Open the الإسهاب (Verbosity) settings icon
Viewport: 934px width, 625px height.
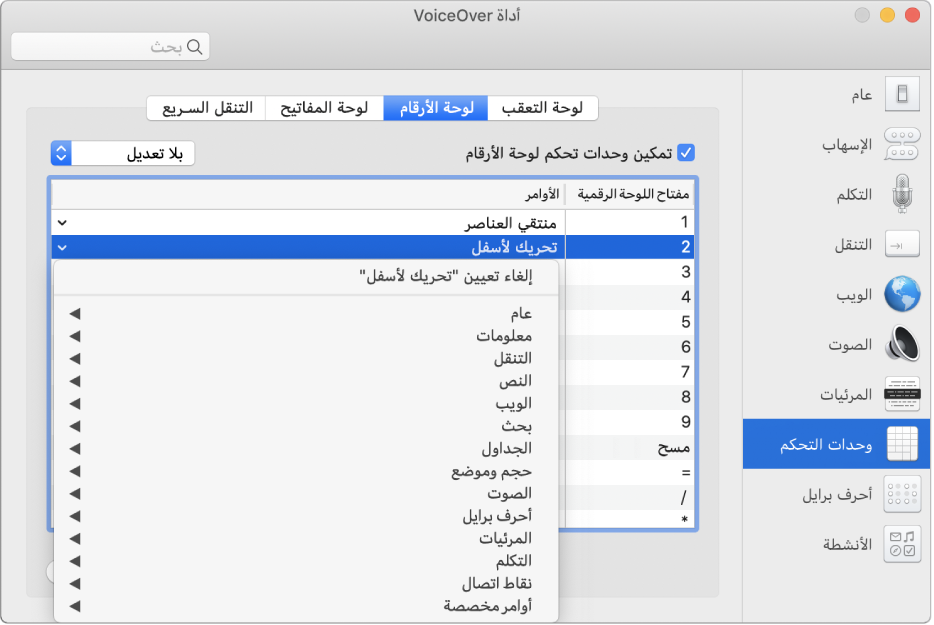coord(902,143)
